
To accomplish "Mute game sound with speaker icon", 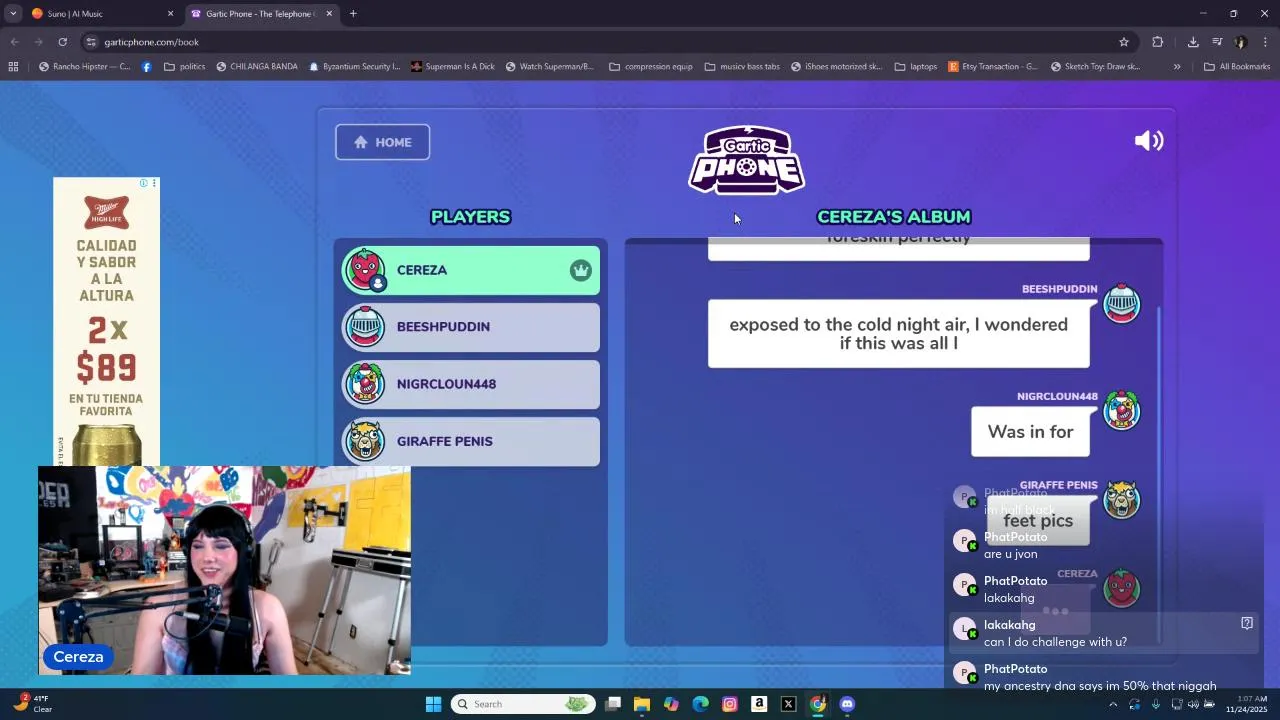I will tap(1149, 141).
